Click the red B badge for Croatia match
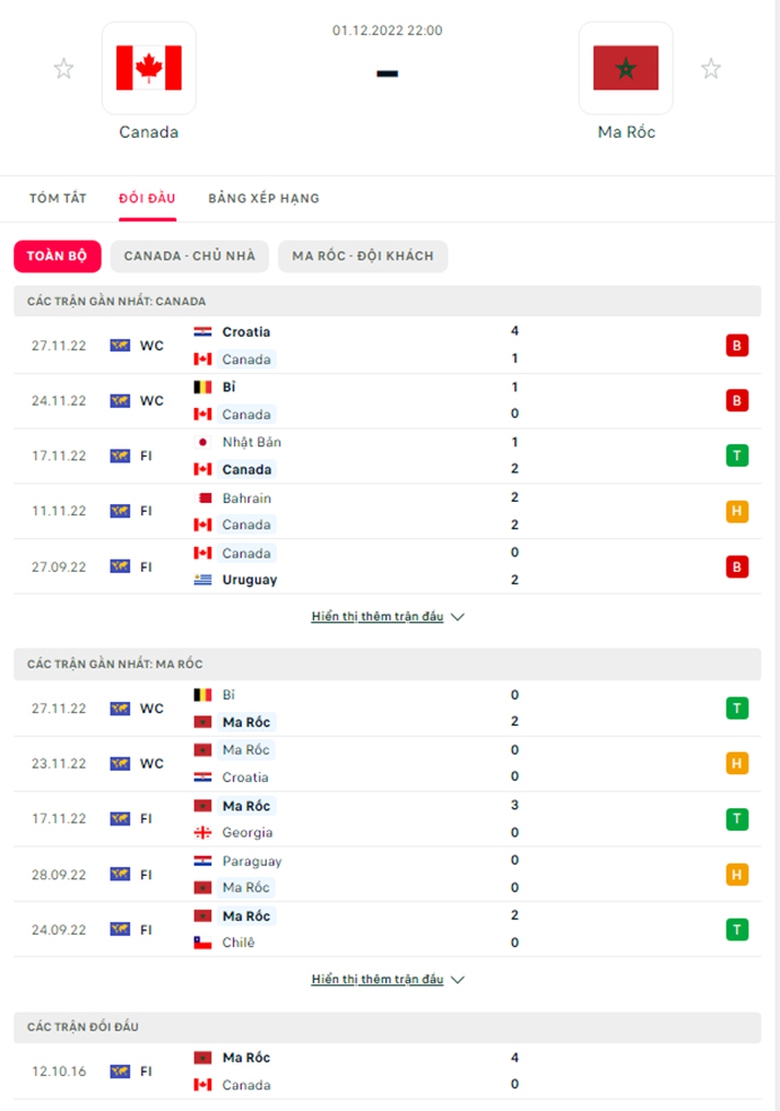This screenshot has width=780, height=1111. pyautogui.click(x=737, y=346)
